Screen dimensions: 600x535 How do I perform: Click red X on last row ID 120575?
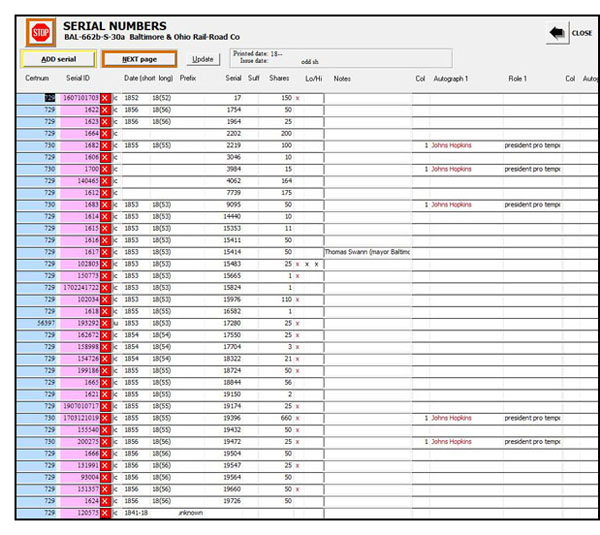[106, 513]
